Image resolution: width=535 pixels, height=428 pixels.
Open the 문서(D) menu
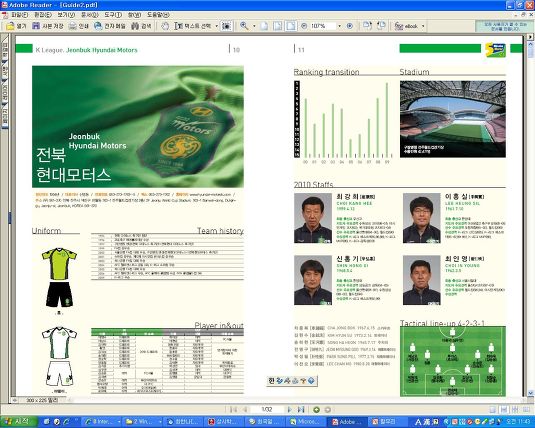(x=89, y=15)
